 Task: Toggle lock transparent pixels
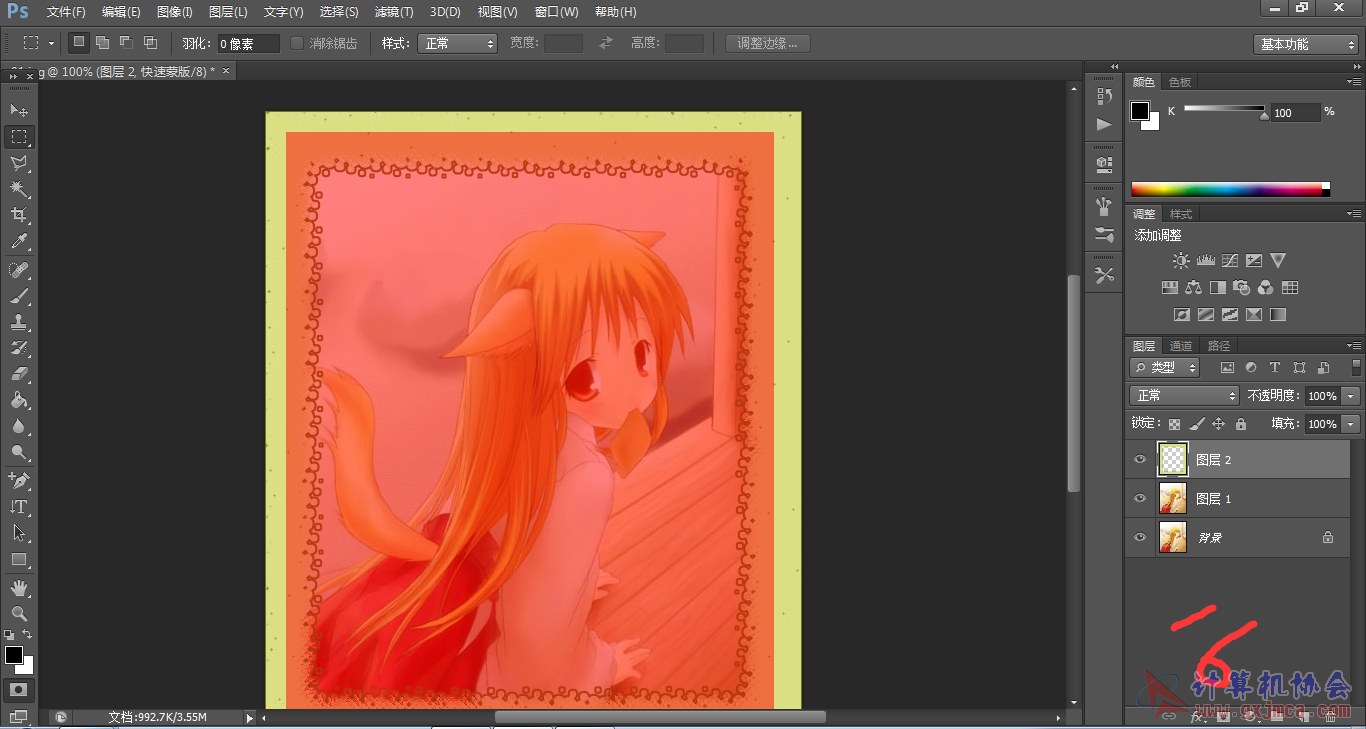click(x=1174, y=424)
